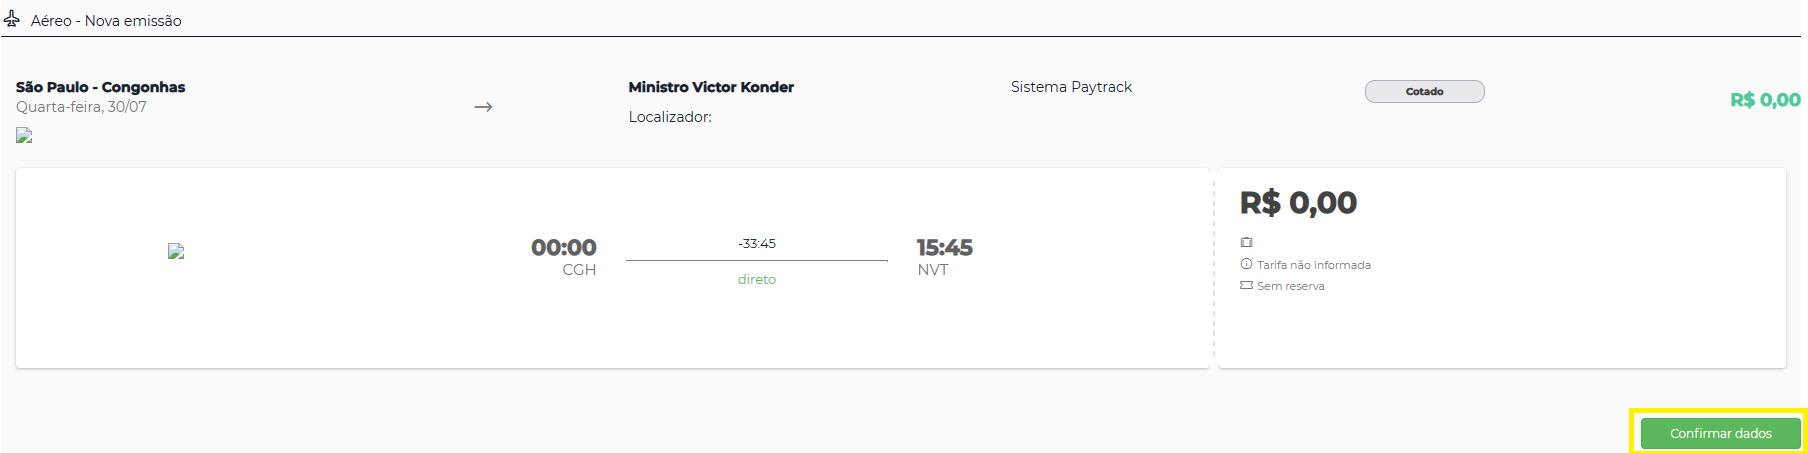Click the info icon next to Tarifa não informada

(x=1246, y=264)
